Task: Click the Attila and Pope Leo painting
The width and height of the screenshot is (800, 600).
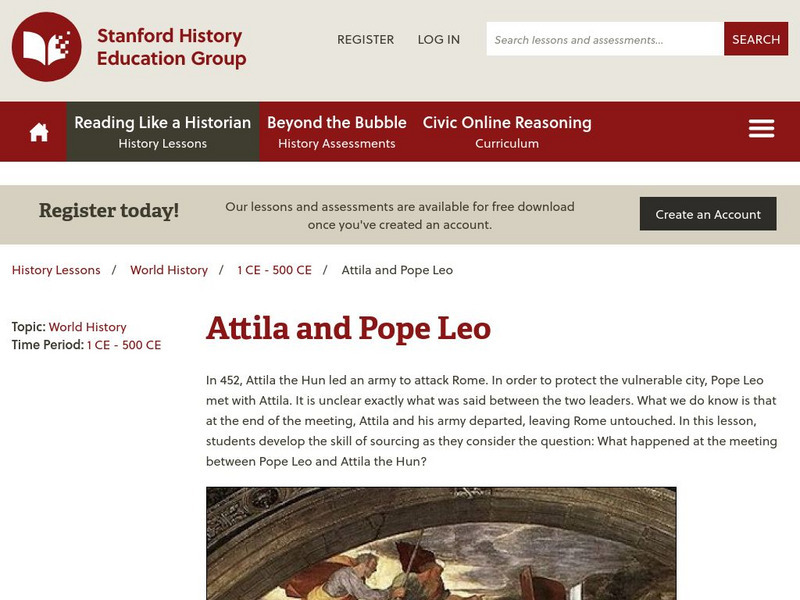Action: pyautogui.click(x=441, y=543)
